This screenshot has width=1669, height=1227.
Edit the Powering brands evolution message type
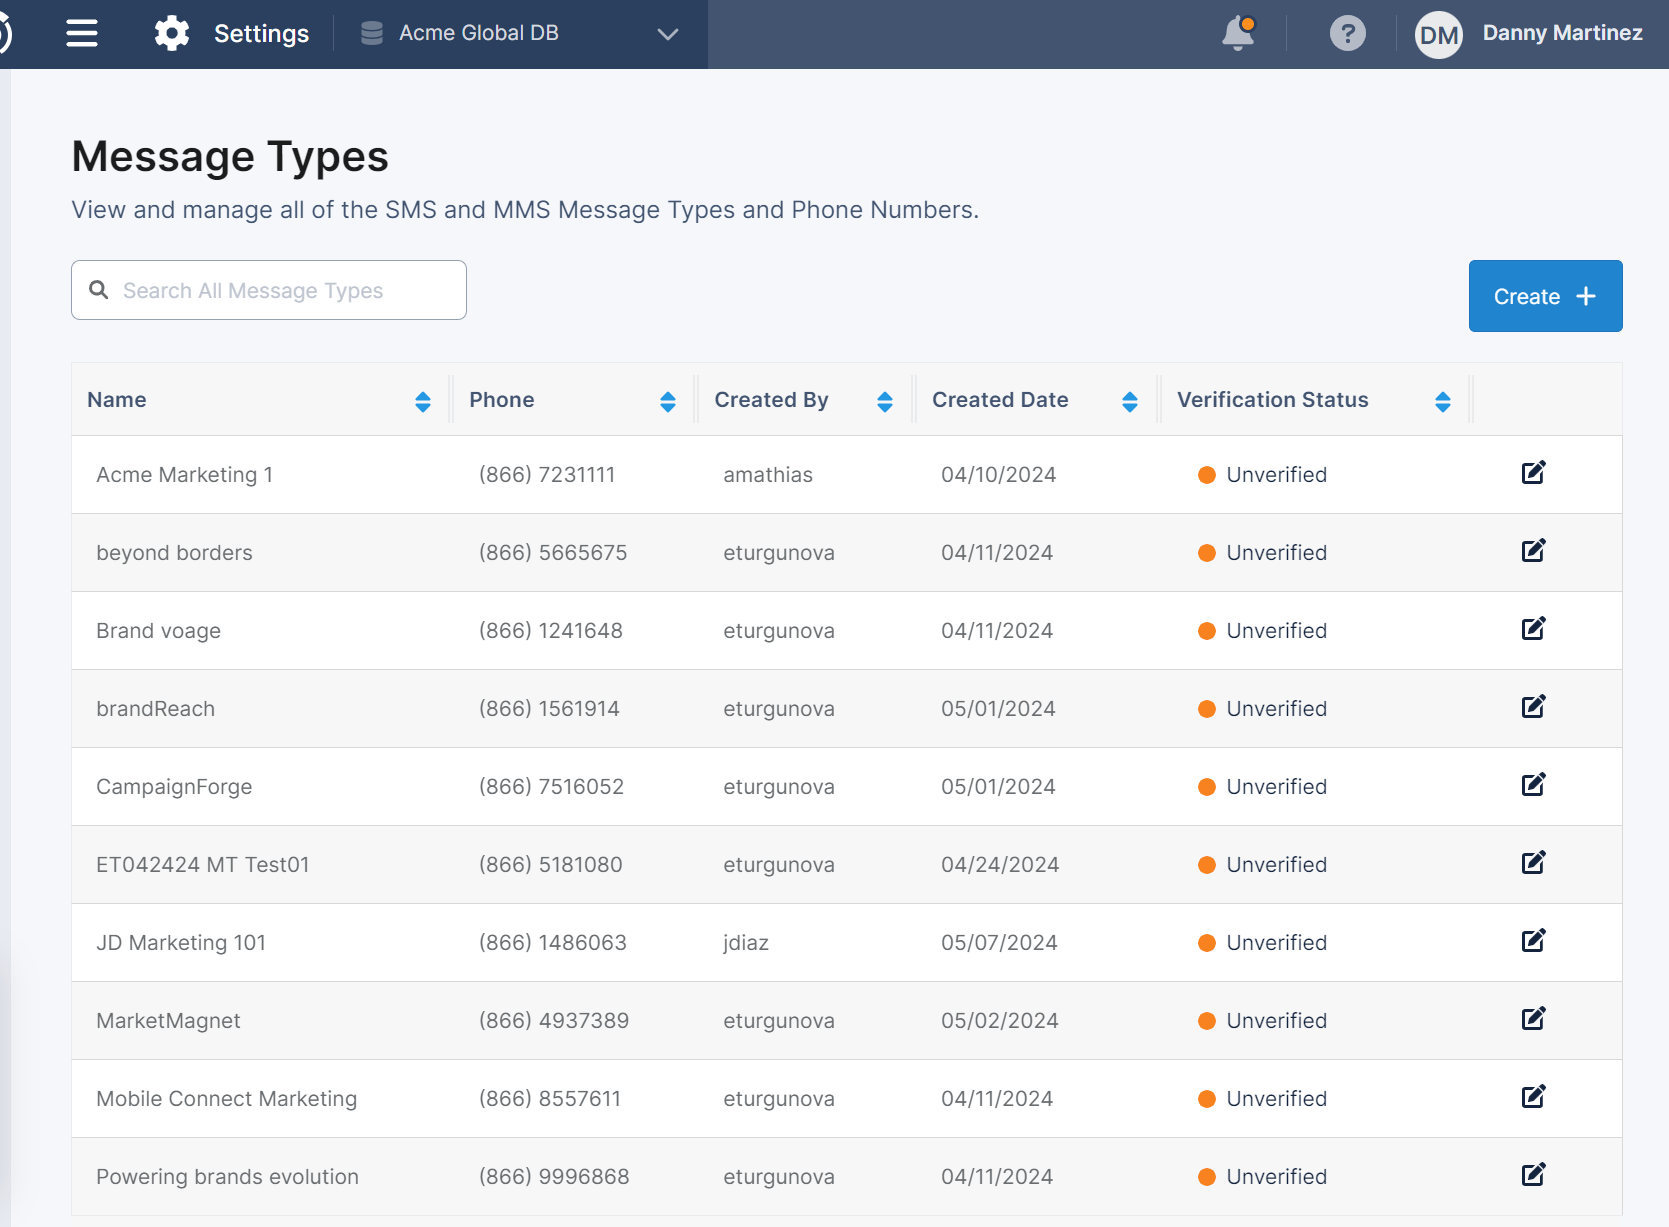(x=1533, y=1175)
